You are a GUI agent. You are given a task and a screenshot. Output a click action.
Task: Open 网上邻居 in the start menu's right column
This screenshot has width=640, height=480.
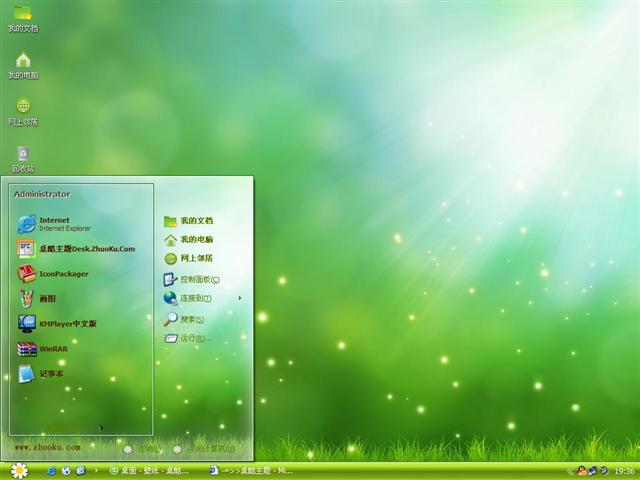(188, 258)
